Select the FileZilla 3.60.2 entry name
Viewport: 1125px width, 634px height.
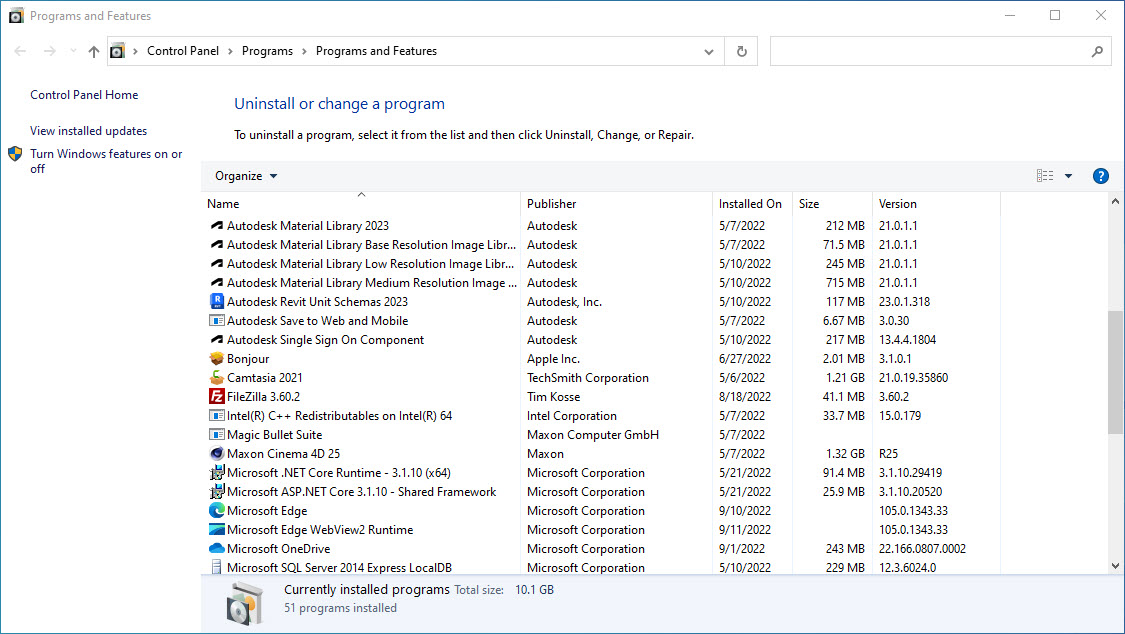(x=263, y=397)
